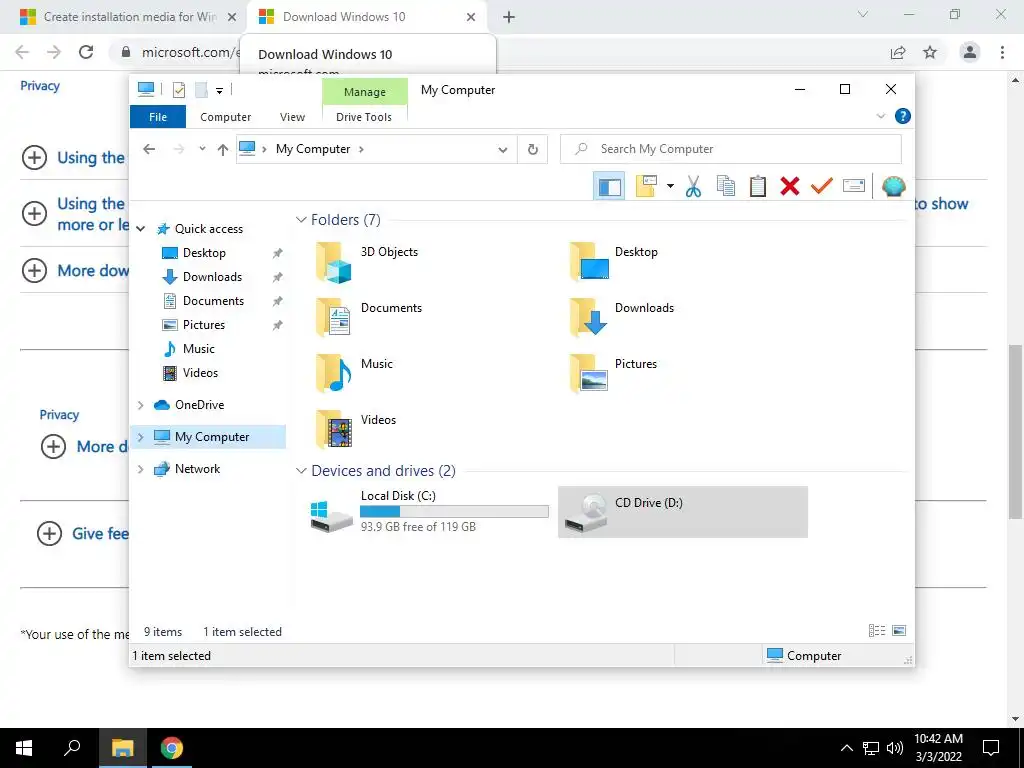Click the red X Delete icon

click(790, 187)
